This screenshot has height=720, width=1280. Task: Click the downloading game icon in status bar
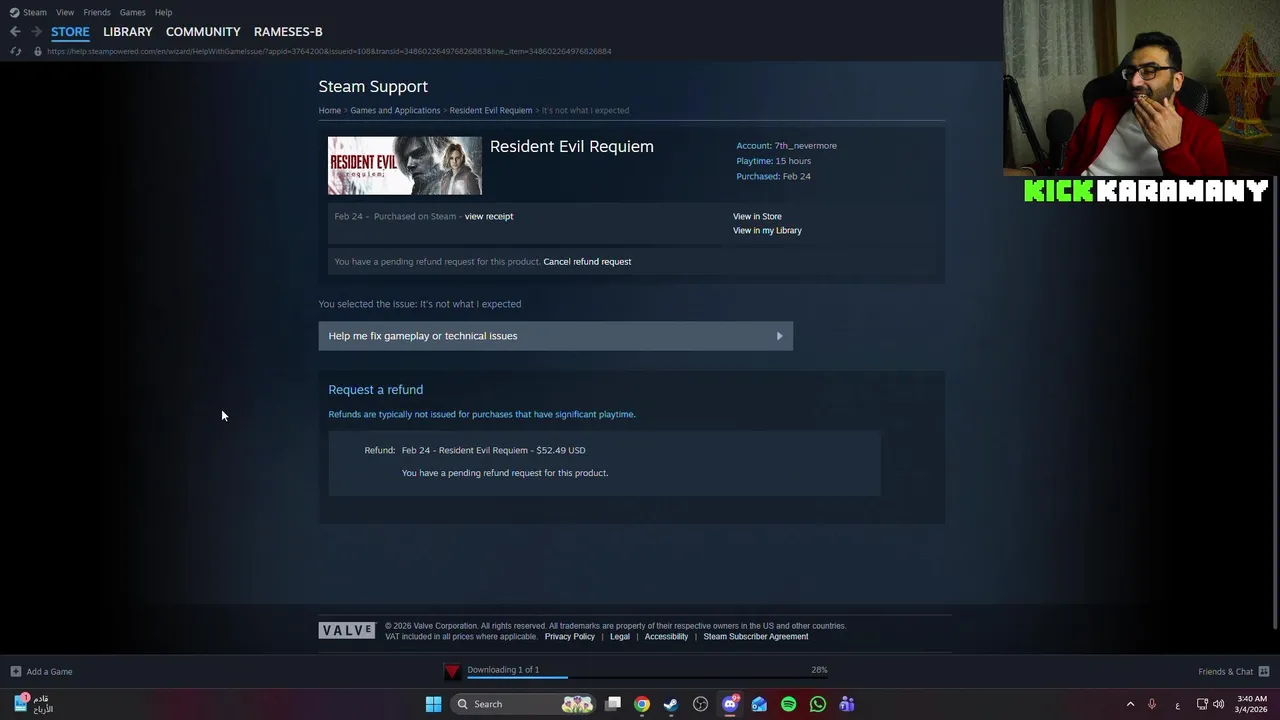tap(453, 671)
